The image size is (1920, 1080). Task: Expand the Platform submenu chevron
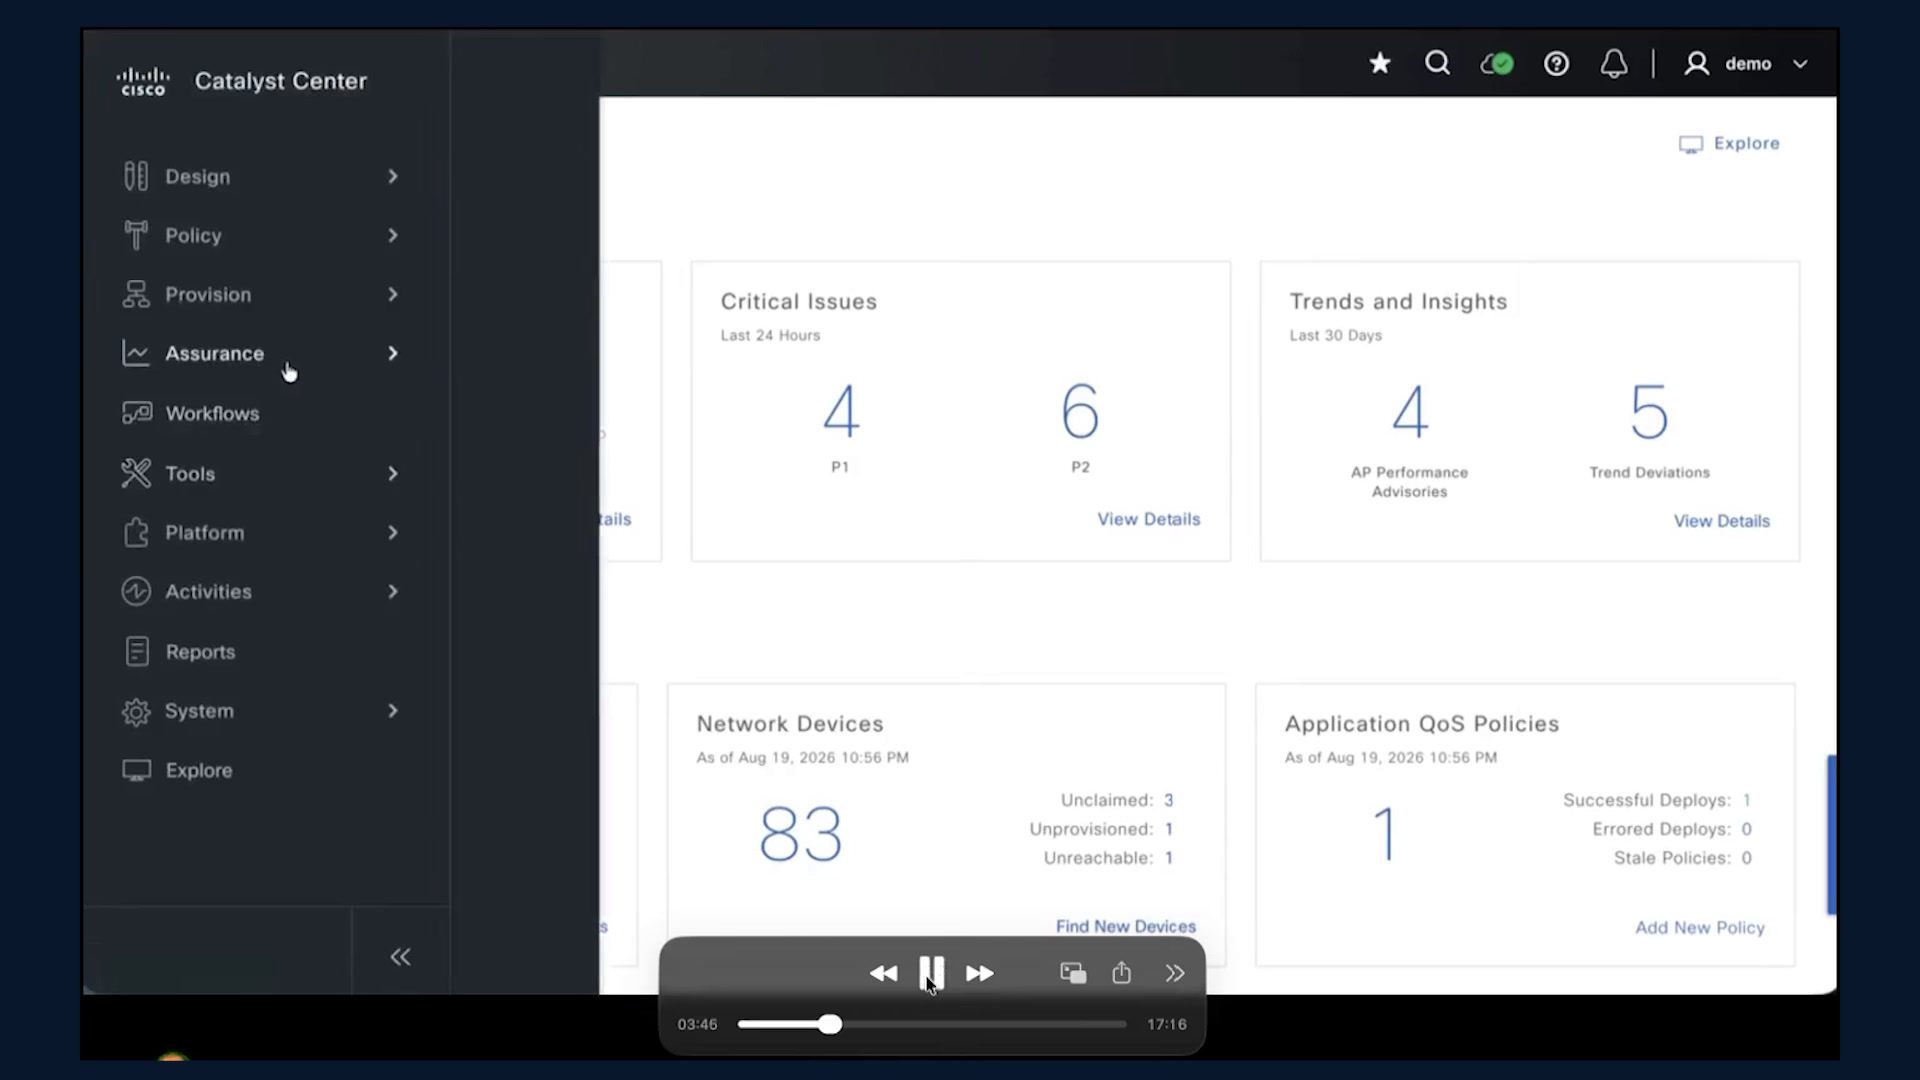tap(393, 532)
